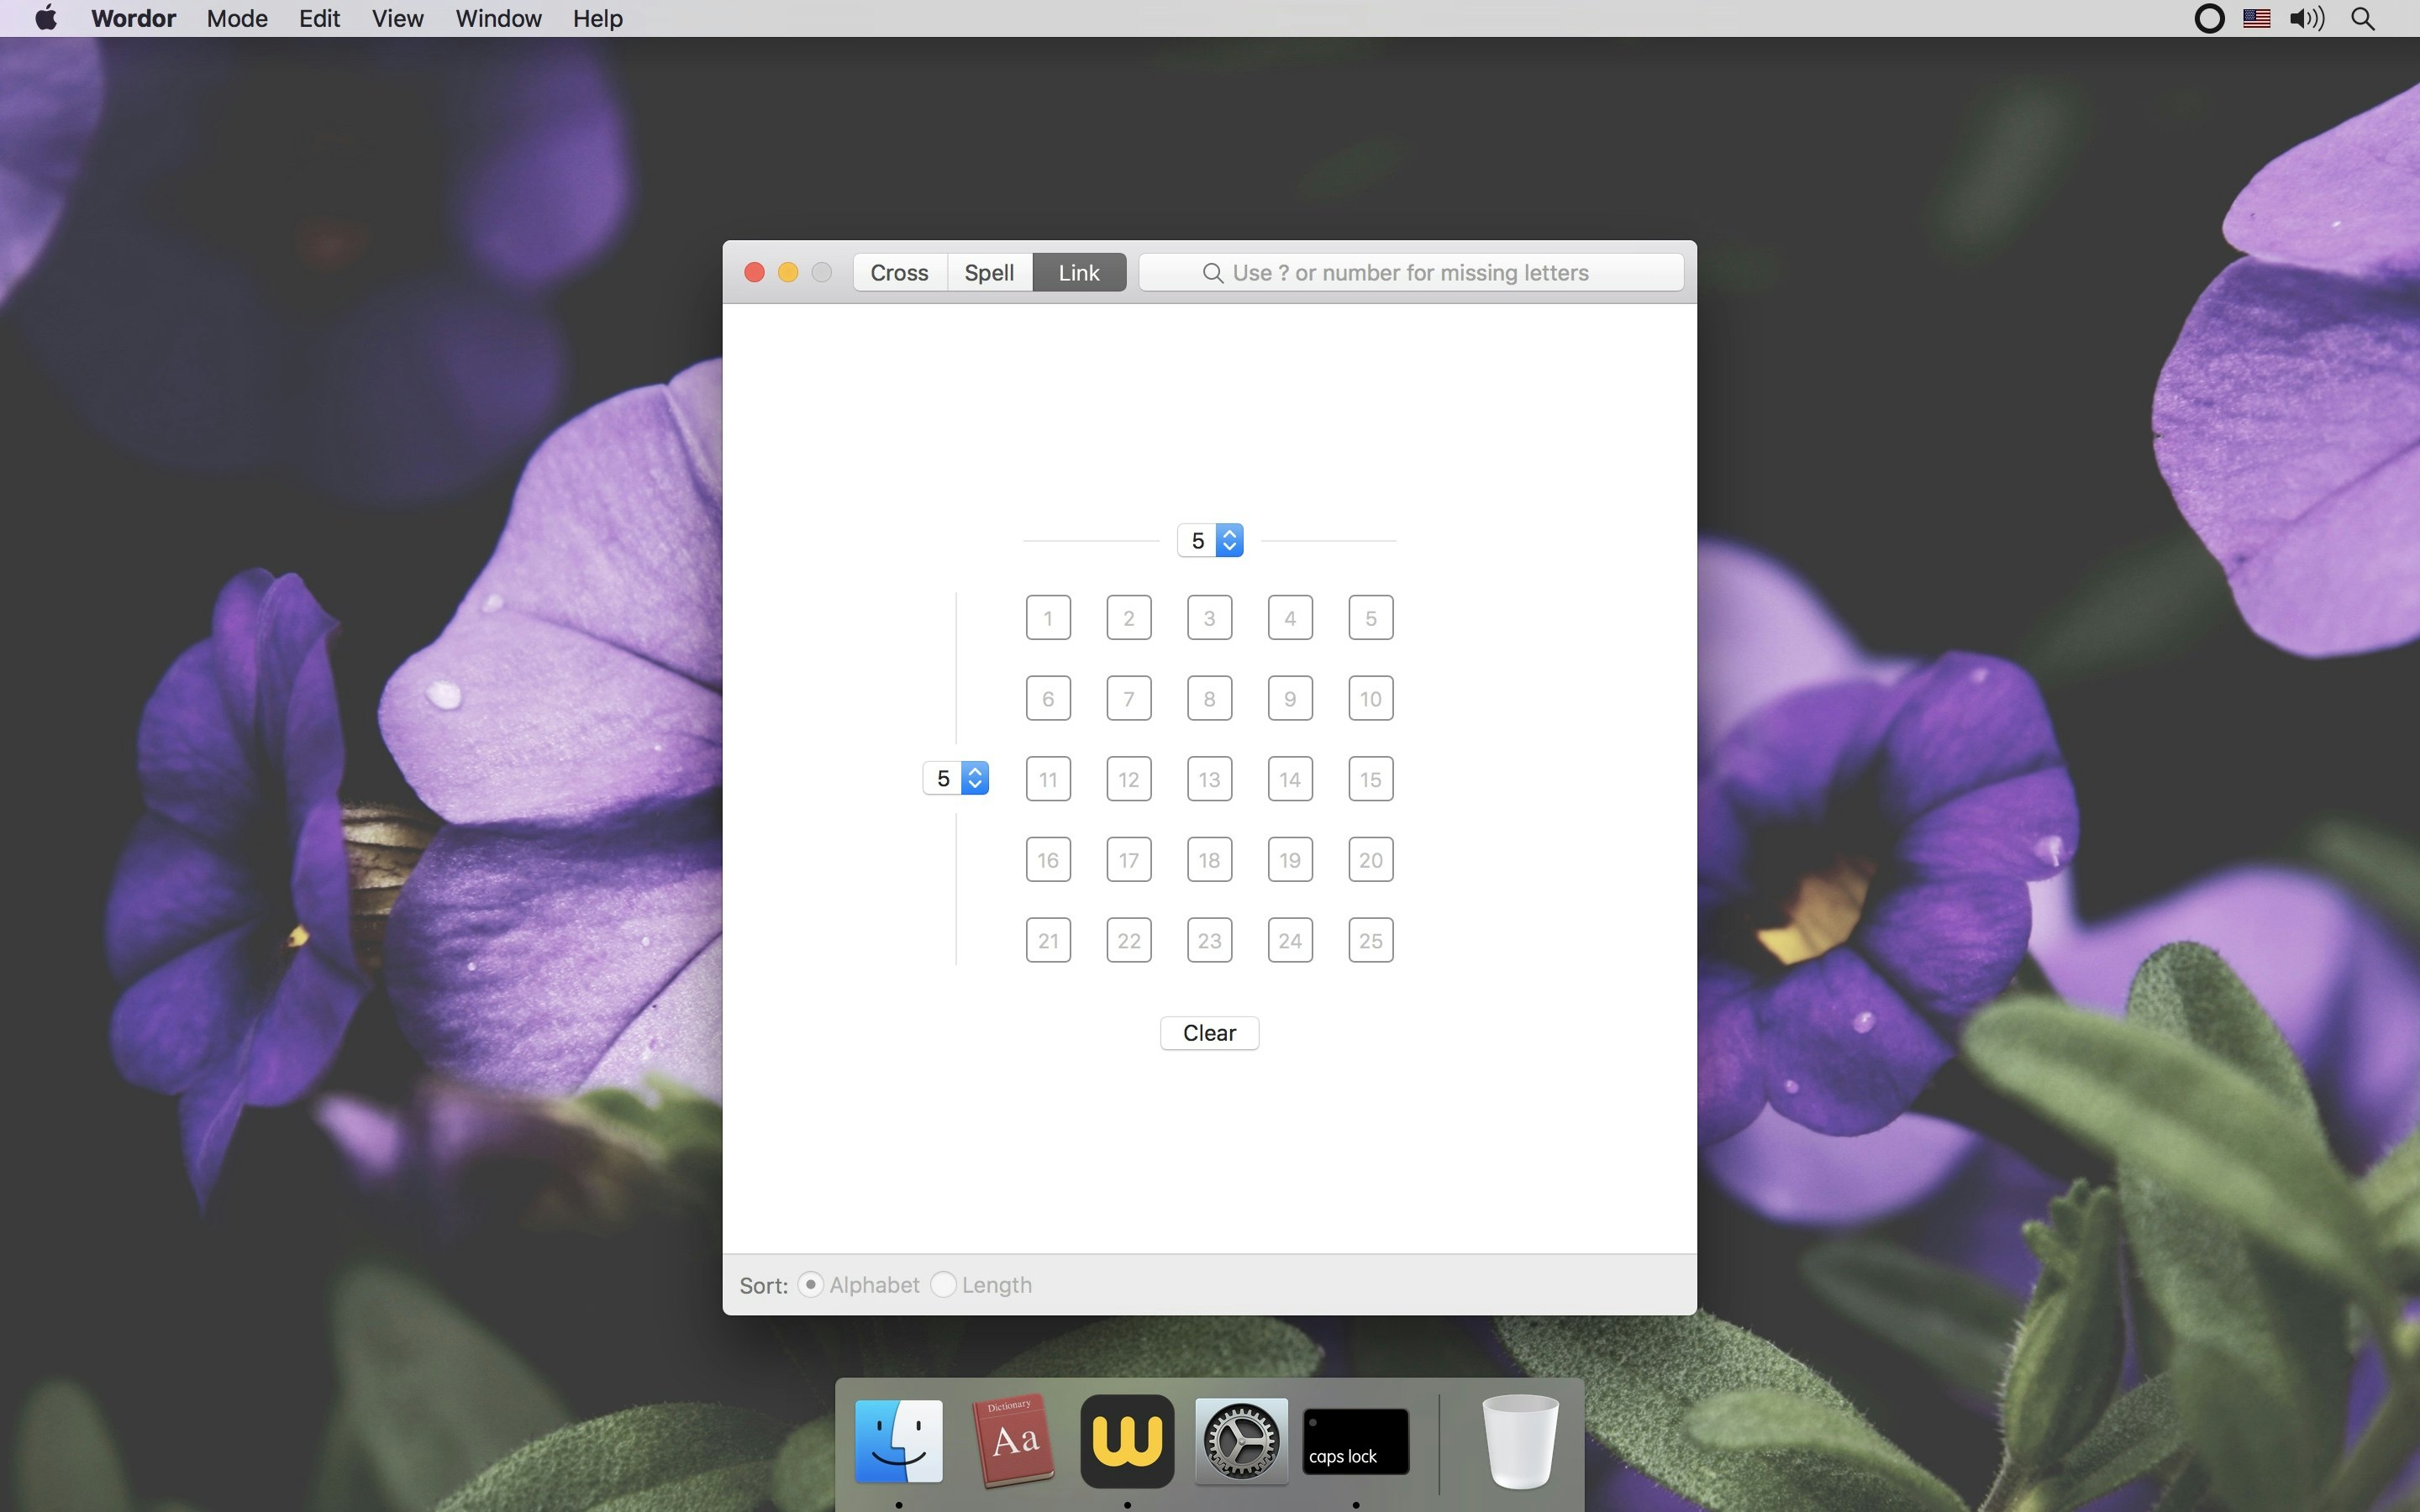
Task: Select the Length sort radio button
Action: pos(943,1284)
